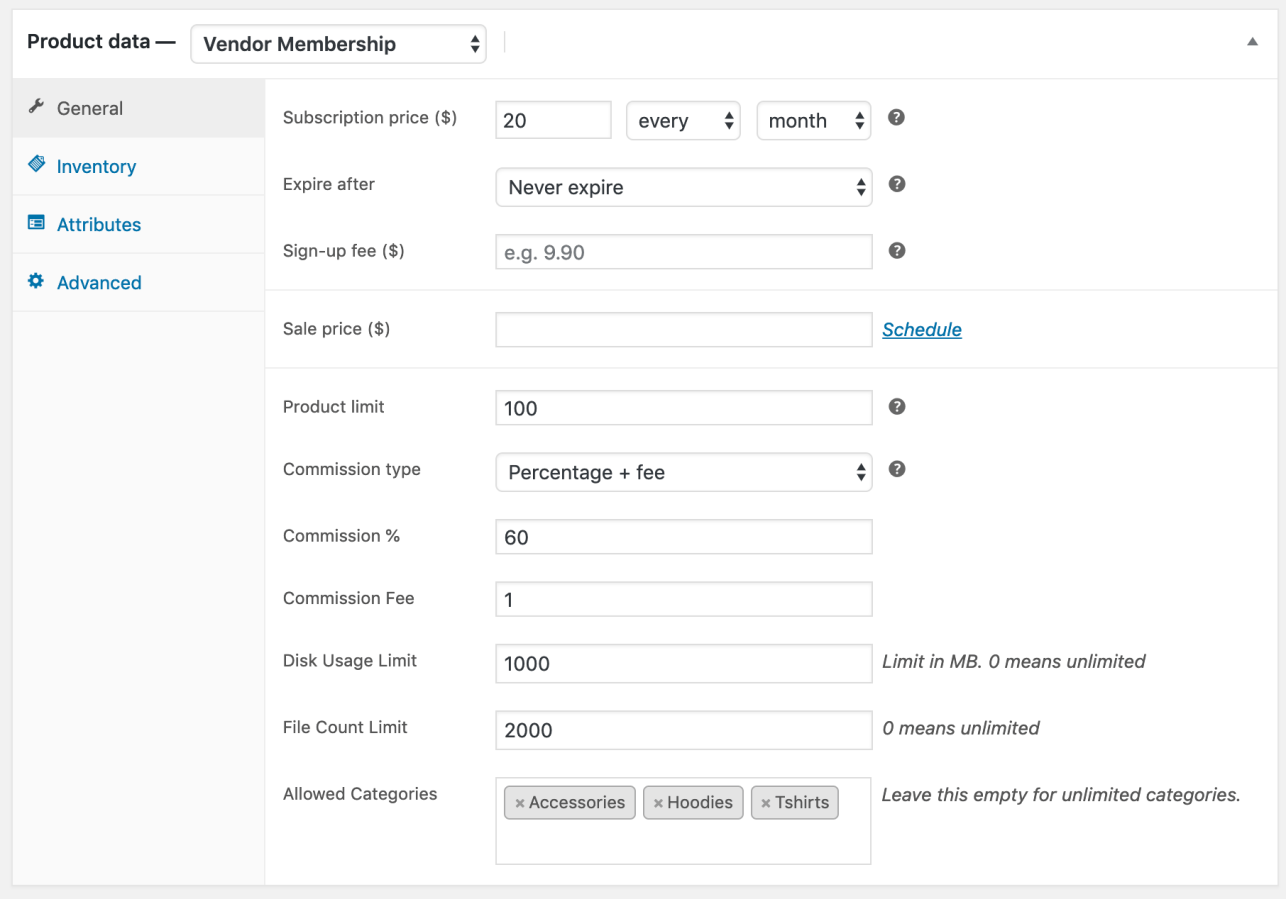Click into the Sign-up fee field
This screenshot has height=899, width=1286.
click(683, 252)
